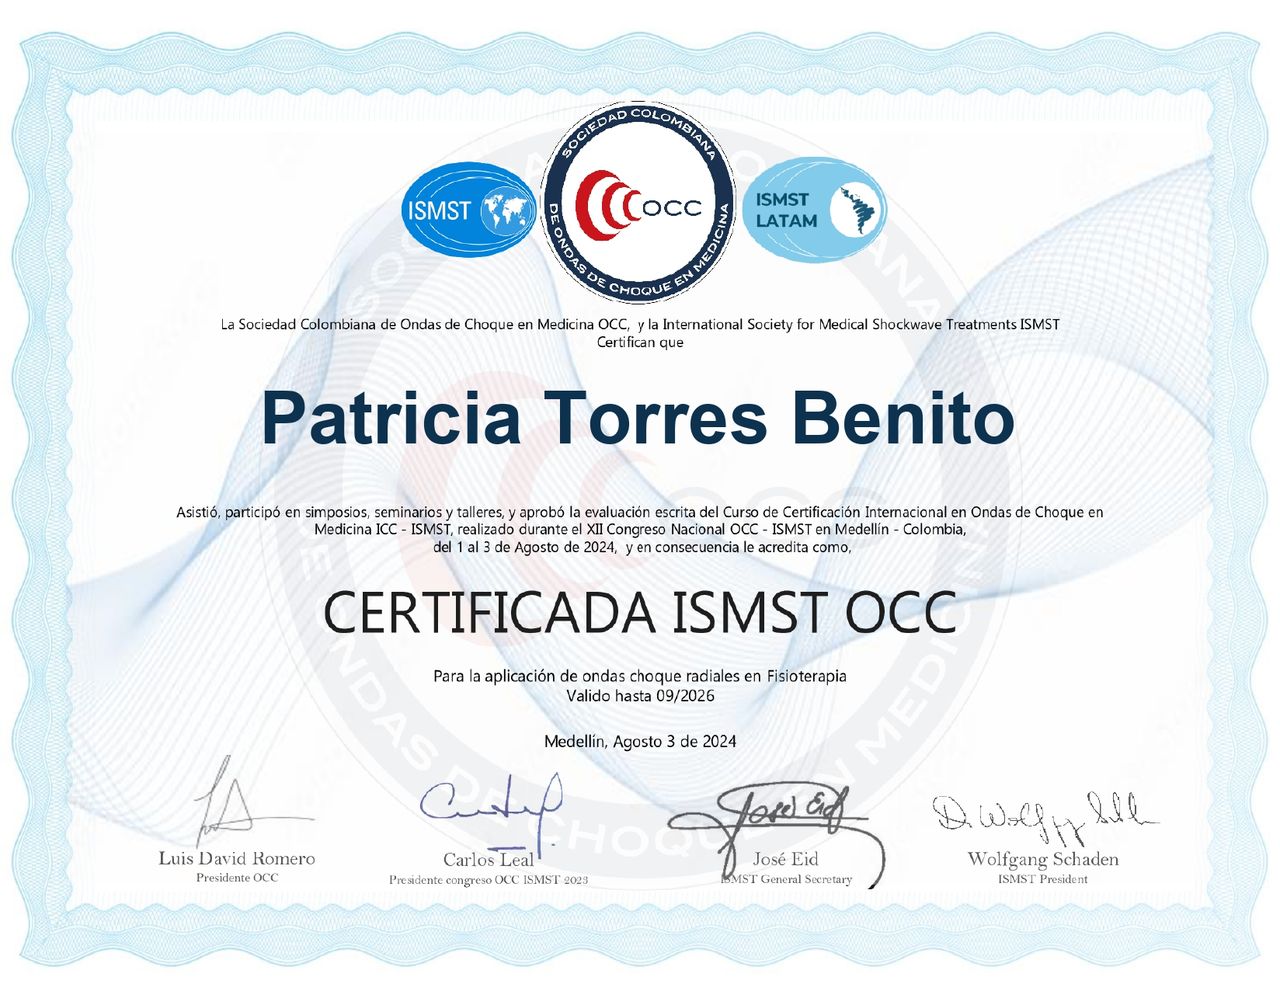Click the 'ISMST General Secretary' title

(x=786, y=879)
